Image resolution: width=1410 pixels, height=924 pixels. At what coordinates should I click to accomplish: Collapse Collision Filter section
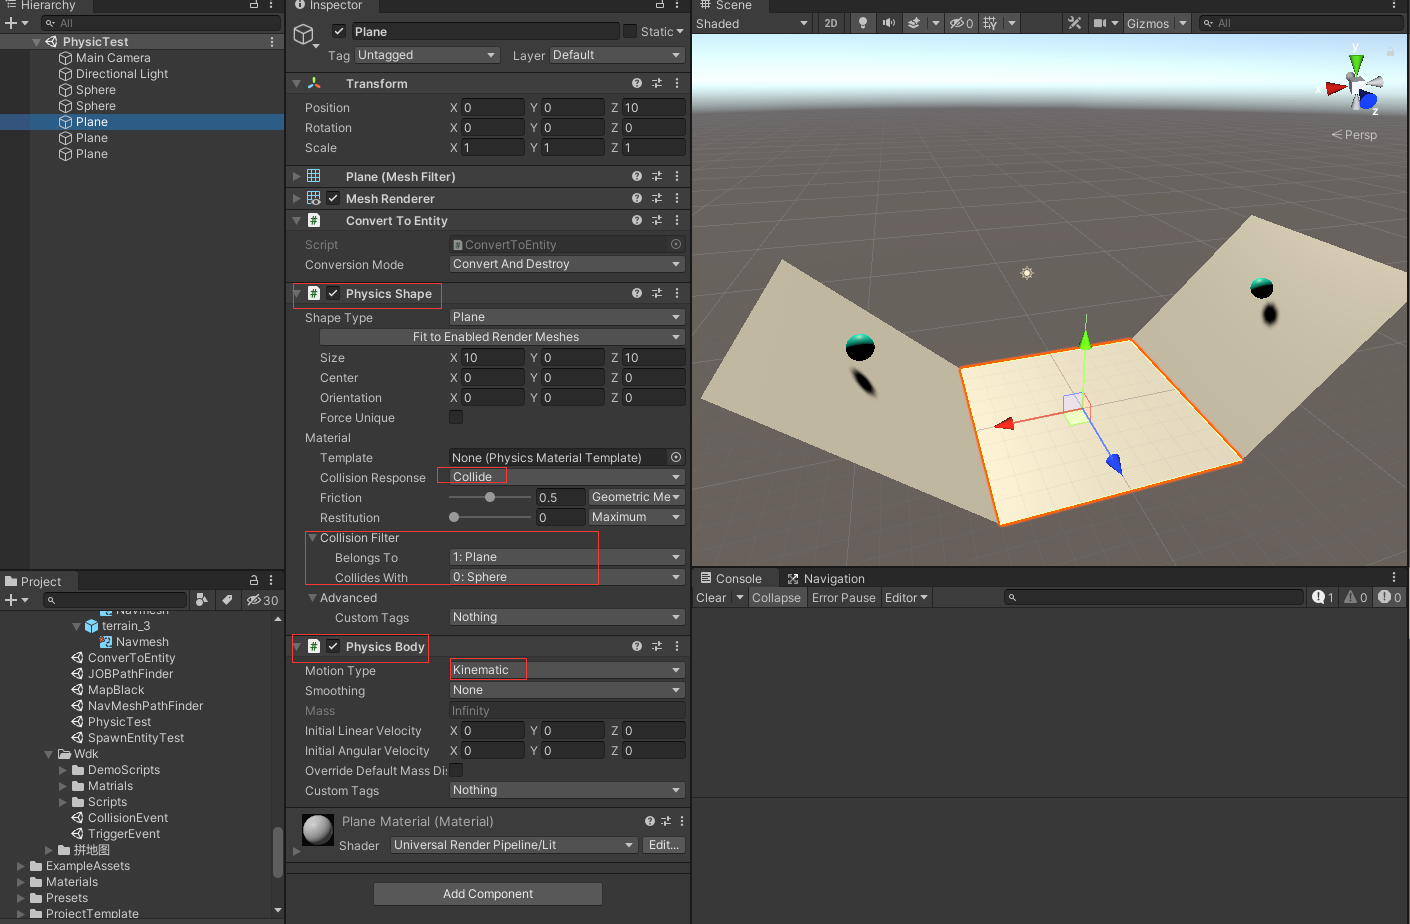[312, 538]
